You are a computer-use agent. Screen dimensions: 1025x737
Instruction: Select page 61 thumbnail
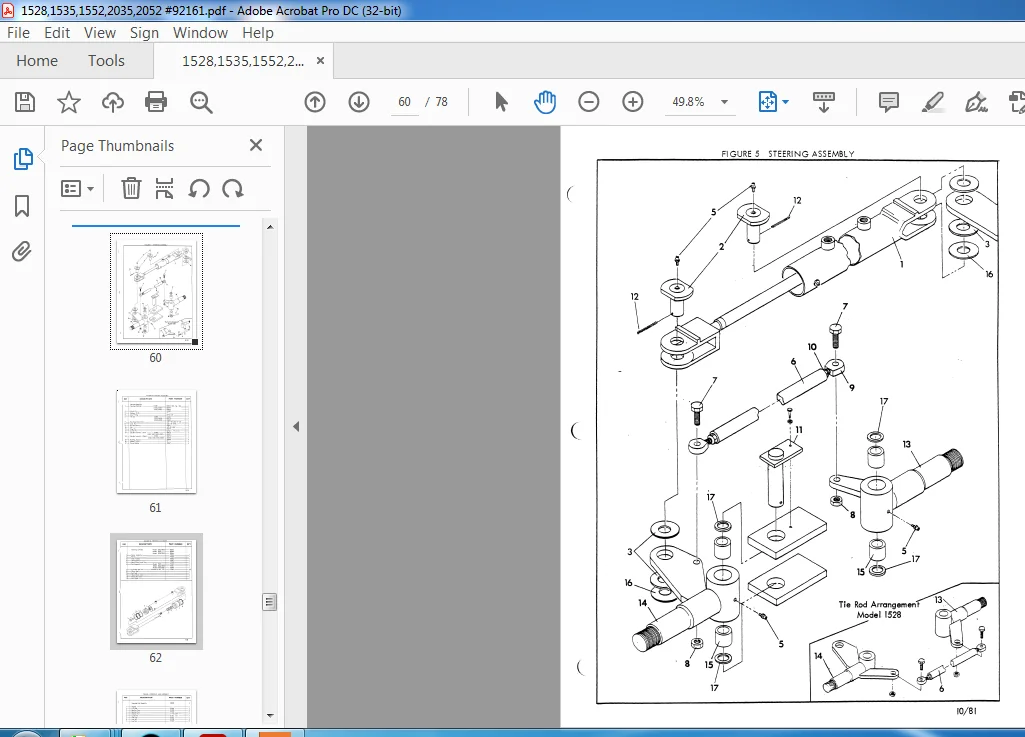tap(156, 441)
